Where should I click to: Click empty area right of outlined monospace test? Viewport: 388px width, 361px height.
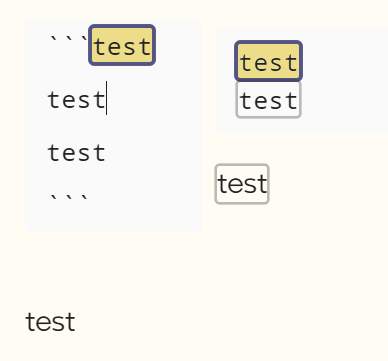[x=343, y=100]
